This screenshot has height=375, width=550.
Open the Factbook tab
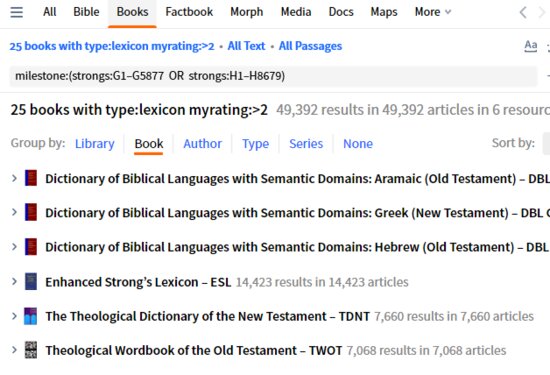point(189,12)
